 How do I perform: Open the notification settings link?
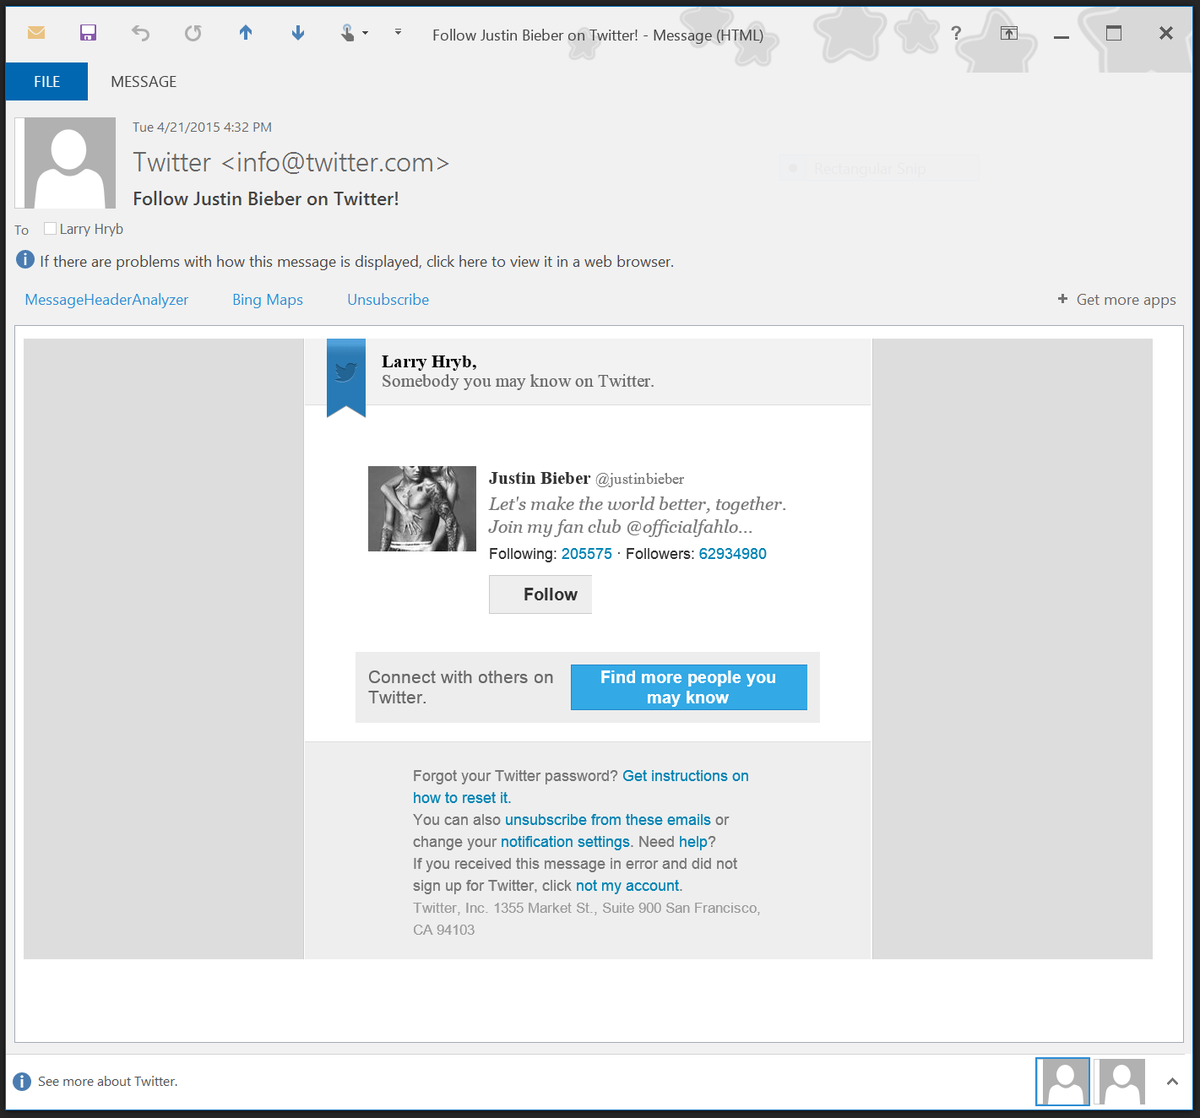565,842
